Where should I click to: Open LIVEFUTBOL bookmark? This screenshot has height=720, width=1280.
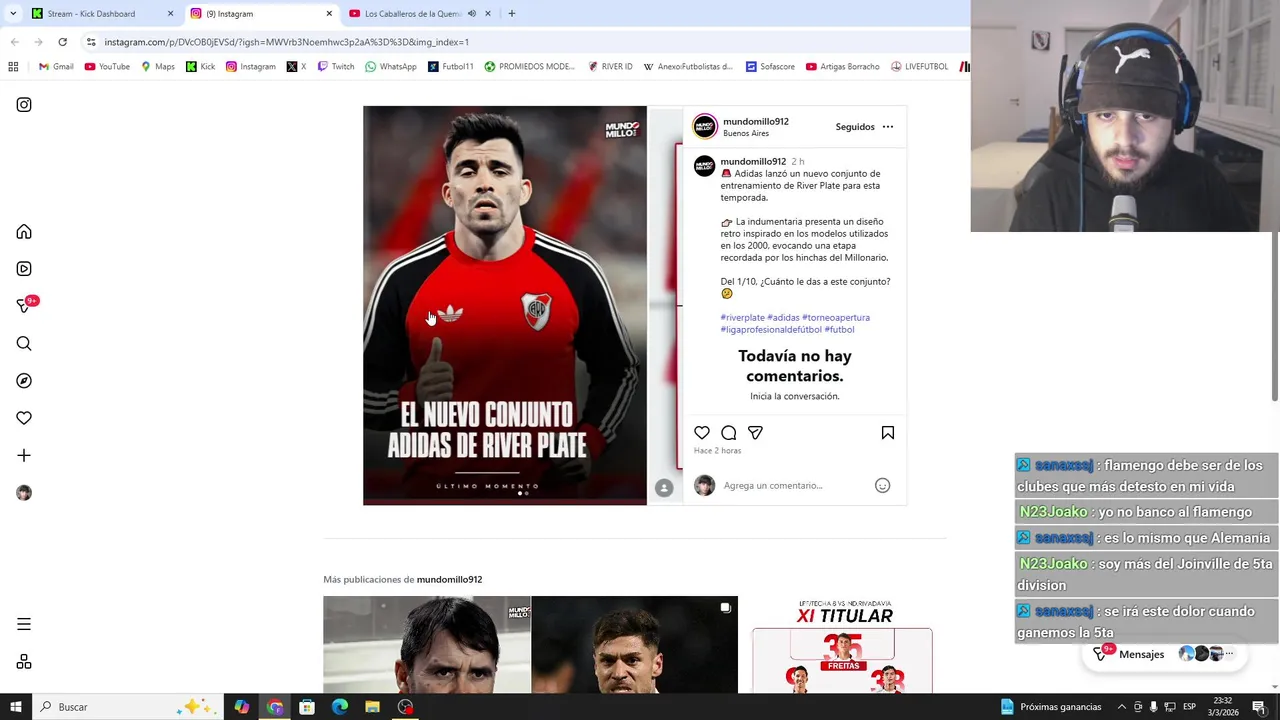[919, 67]
